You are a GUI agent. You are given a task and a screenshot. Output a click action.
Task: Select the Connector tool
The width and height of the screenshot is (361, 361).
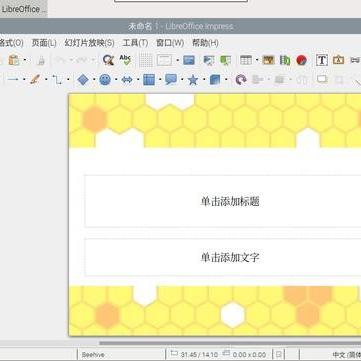[x=57, y=80]
